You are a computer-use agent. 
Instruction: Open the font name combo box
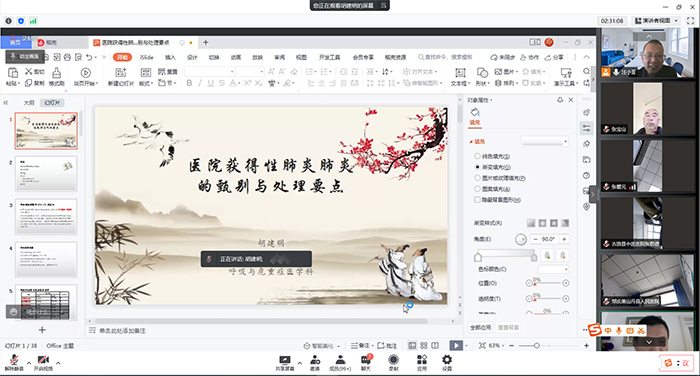pyautogui.click(x=209, y=71)
